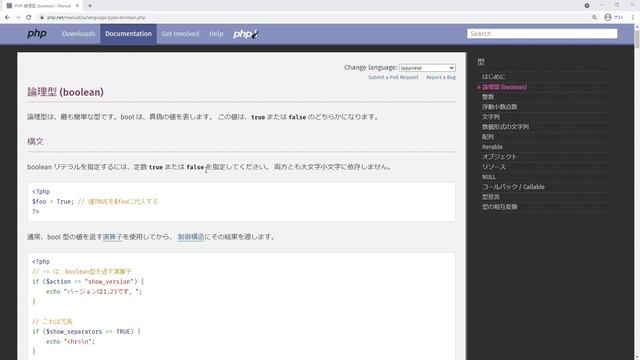The width and height of the screenshot is (640, 360).
Task: Click the echo "<hr>\n"; code line
Action: coord(70,342)
